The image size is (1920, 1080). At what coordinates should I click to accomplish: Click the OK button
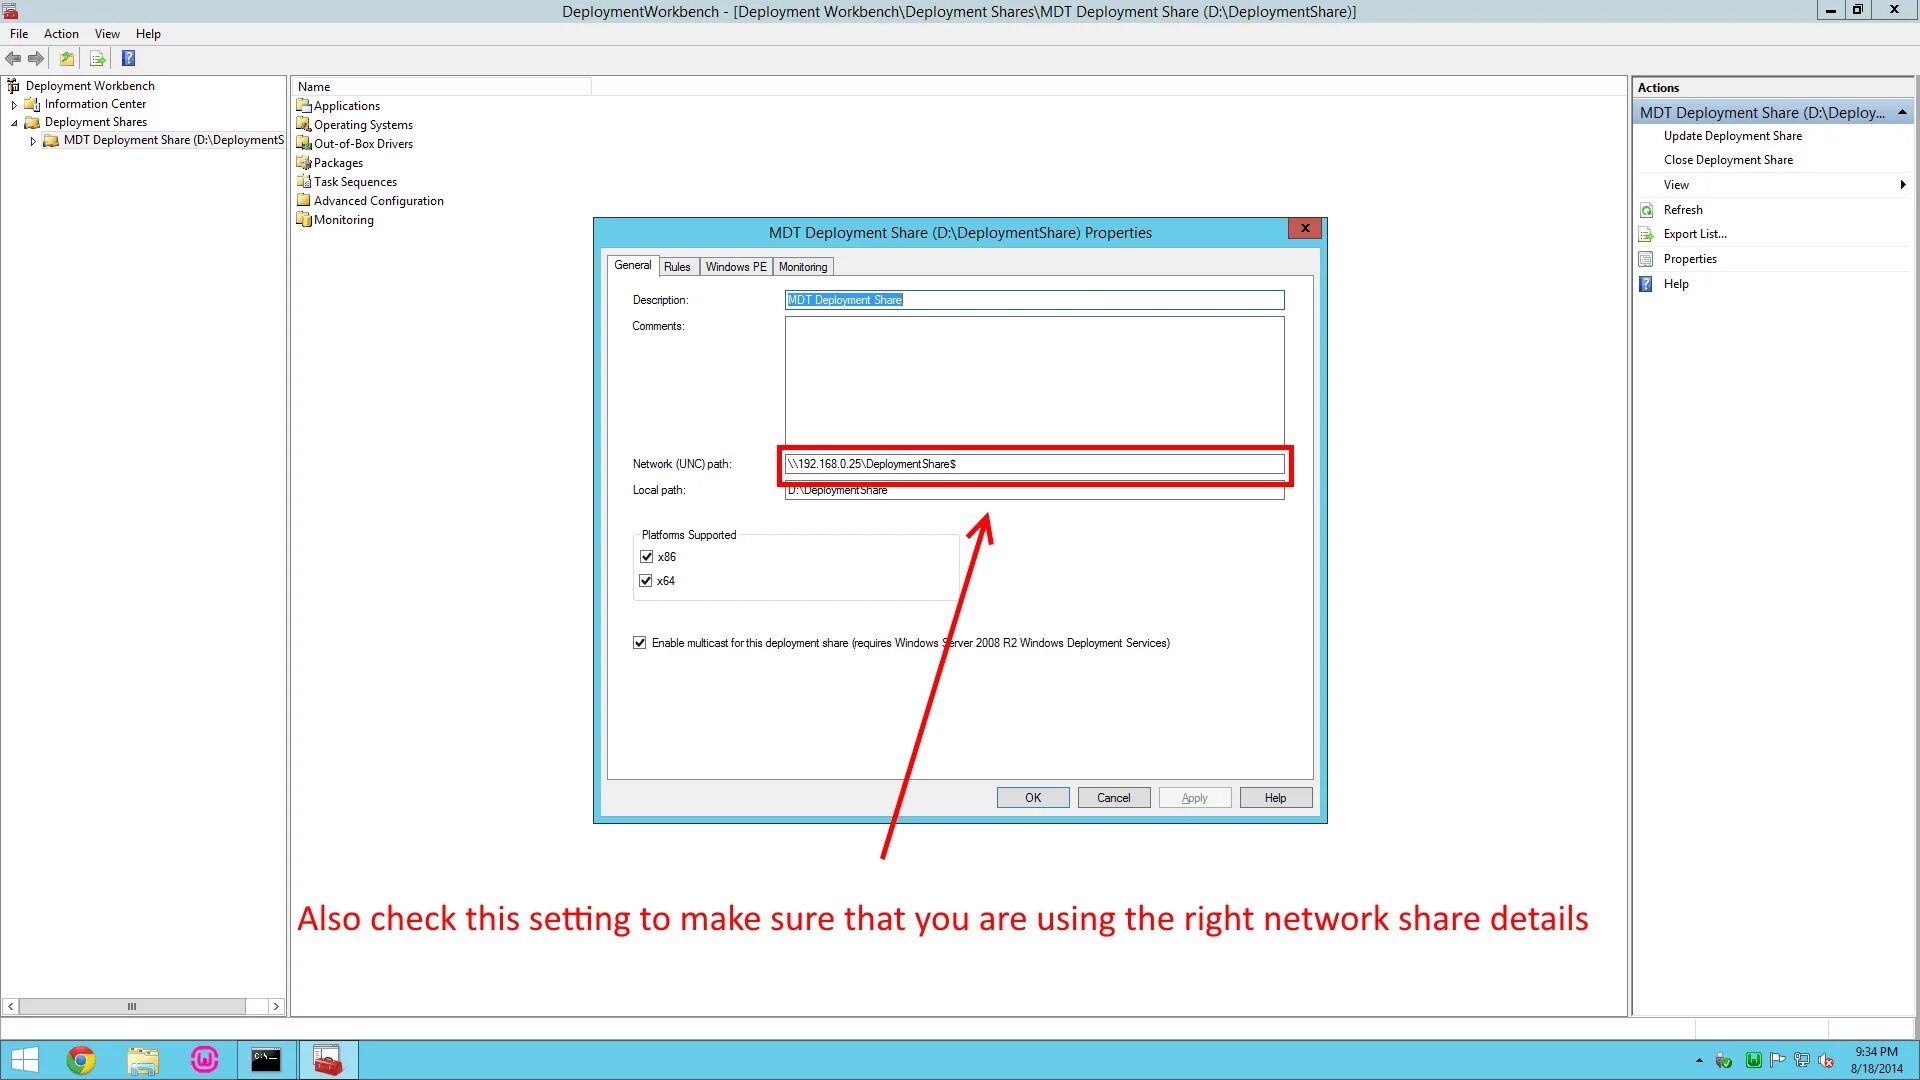[x=1033, y=798]
